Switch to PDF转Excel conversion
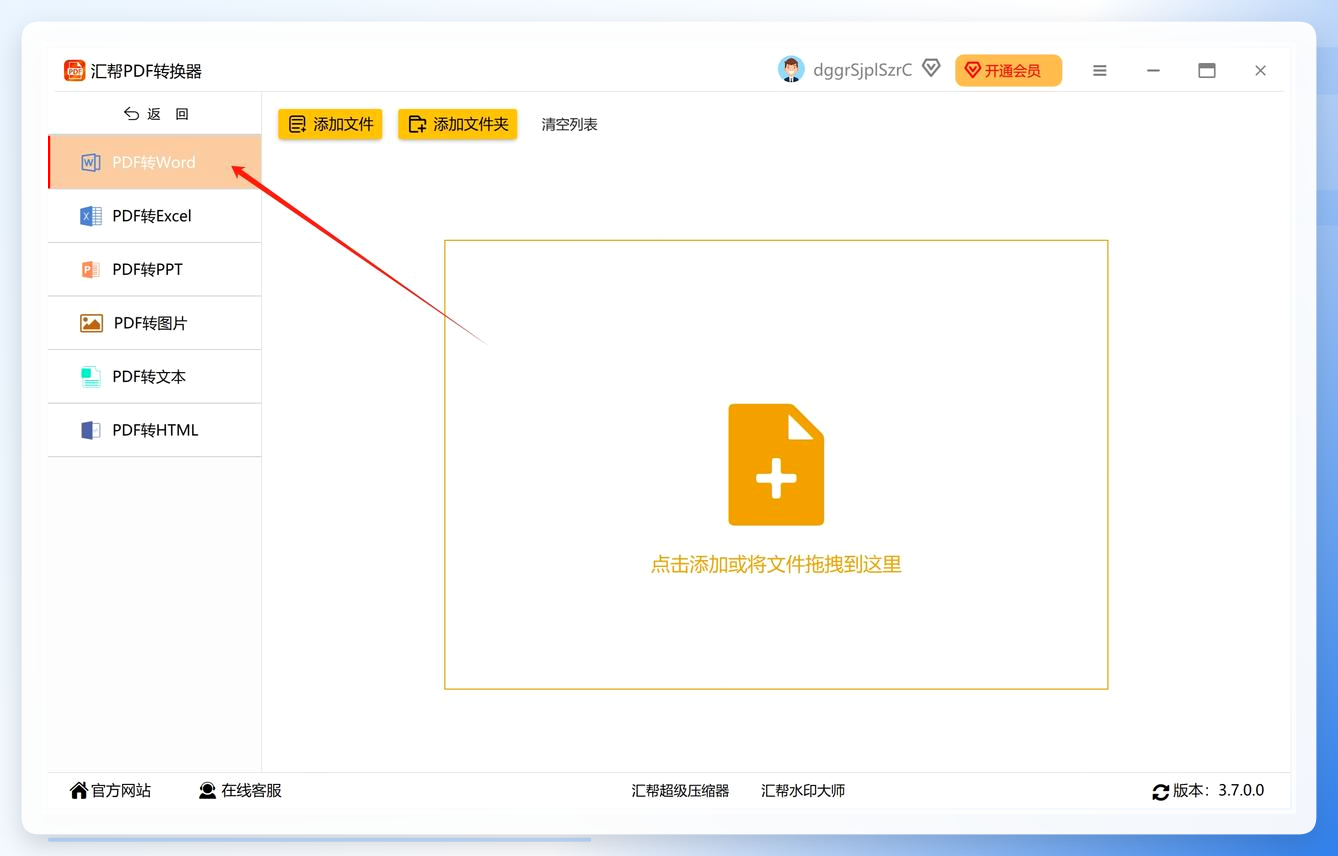The image size is (1338, 856). click(x=155, y=216)
